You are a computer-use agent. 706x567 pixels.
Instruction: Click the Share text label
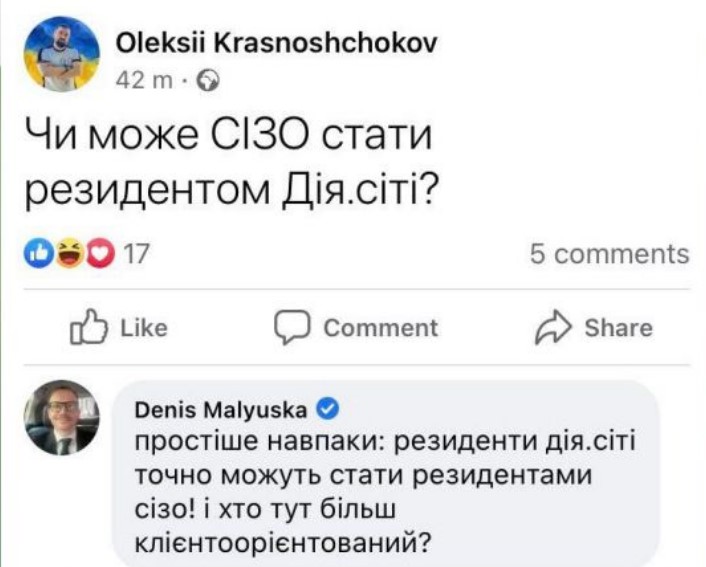click(619, 328)
